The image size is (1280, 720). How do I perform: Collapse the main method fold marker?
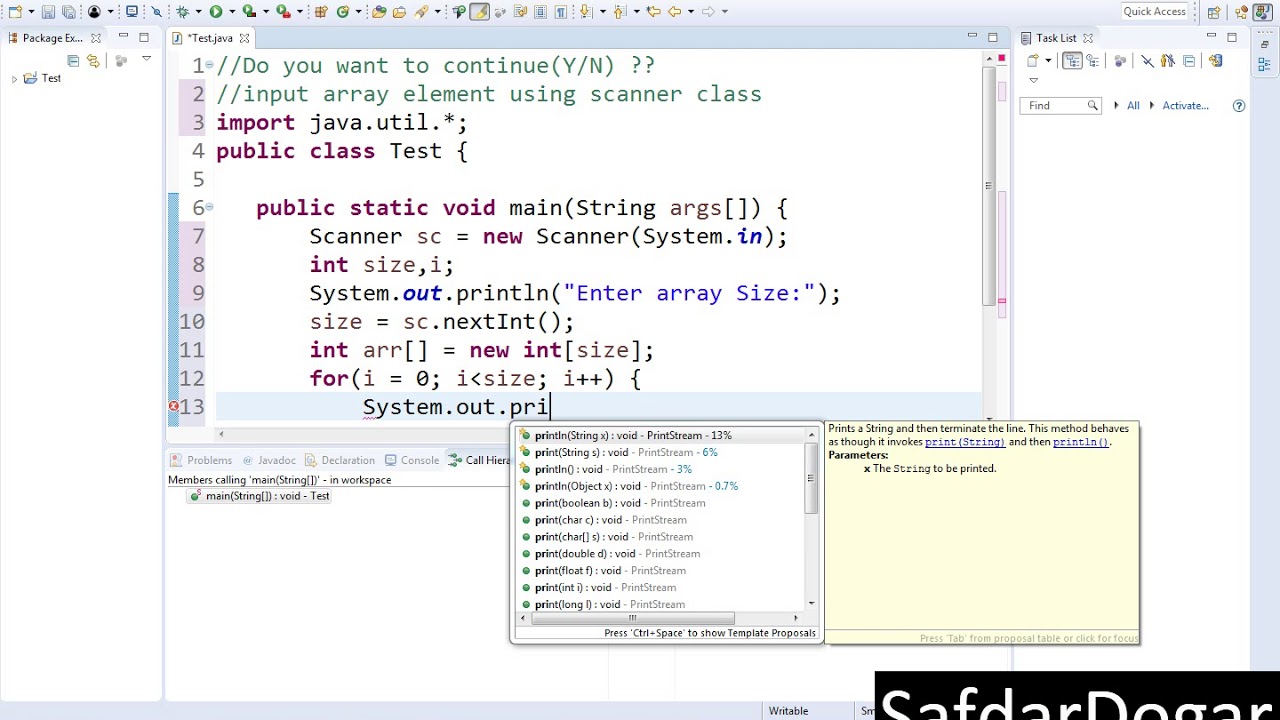click(209, 207)
